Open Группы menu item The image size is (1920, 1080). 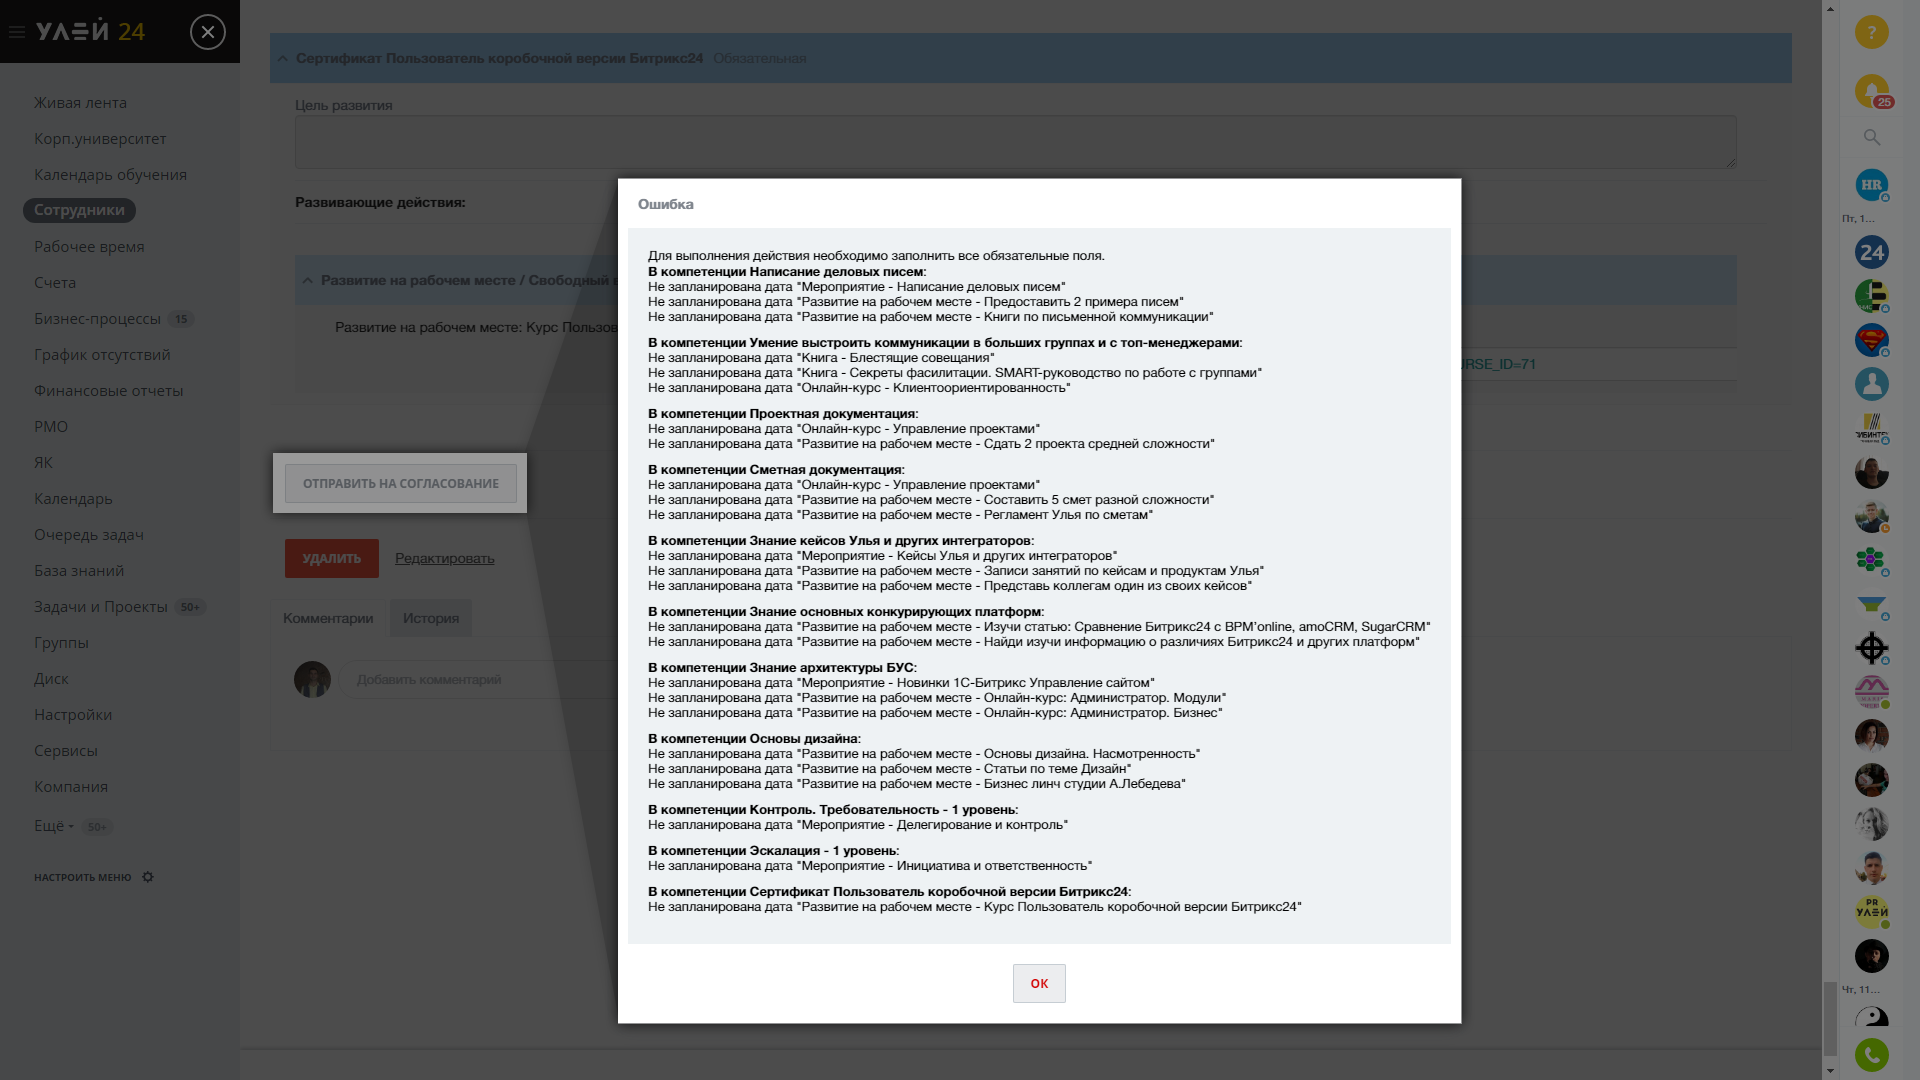pyautogui.click(x=61, y=643)
